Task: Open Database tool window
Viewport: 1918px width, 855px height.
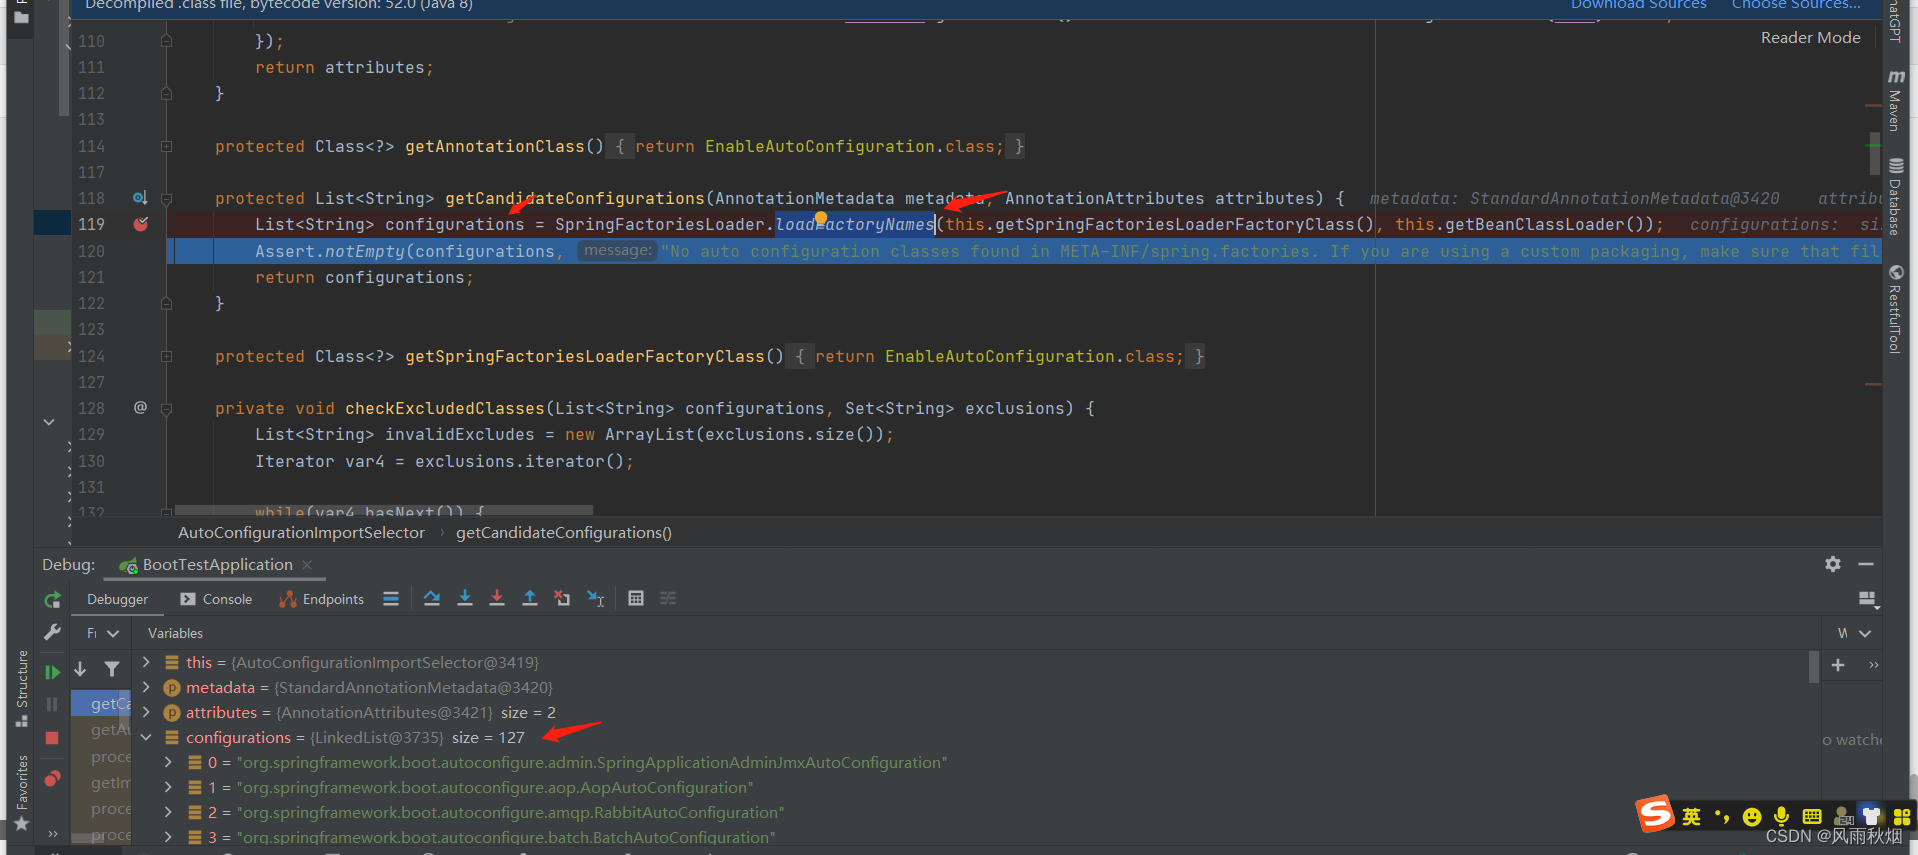Action: 1895,197
